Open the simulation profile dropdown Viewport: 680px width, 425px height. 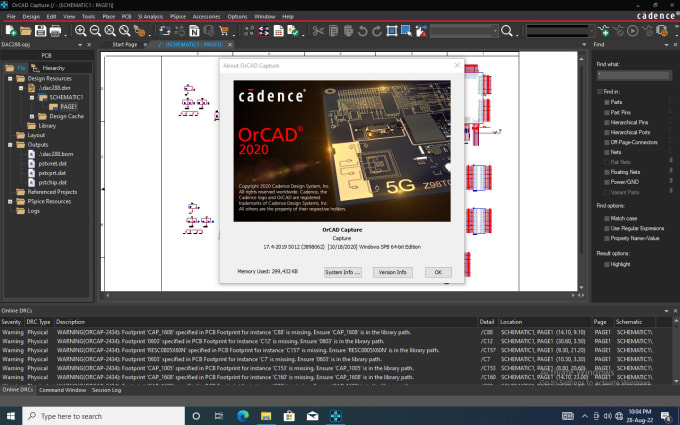coord(591,31)
